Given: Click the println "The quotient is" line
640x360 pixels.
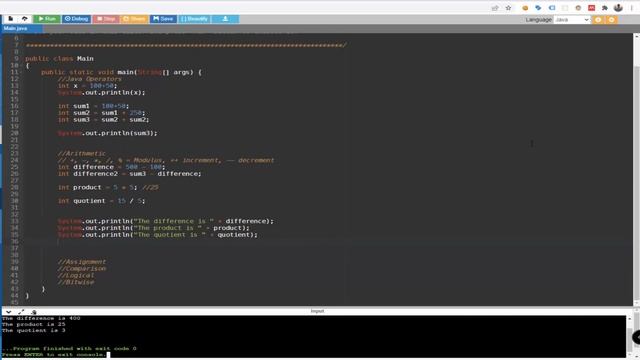Looking at the screenshot, I should pyautogui.click(x=158, y=235).
